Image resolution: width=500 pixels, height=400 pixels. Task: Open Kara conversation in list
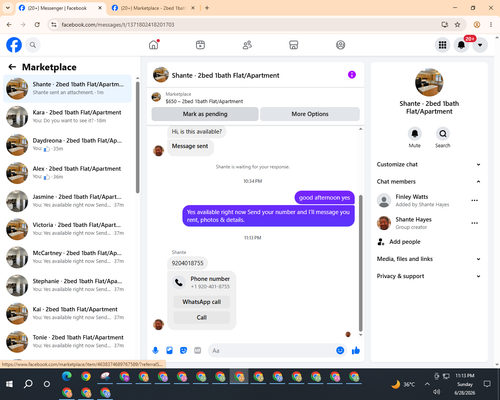pos(67,117)
